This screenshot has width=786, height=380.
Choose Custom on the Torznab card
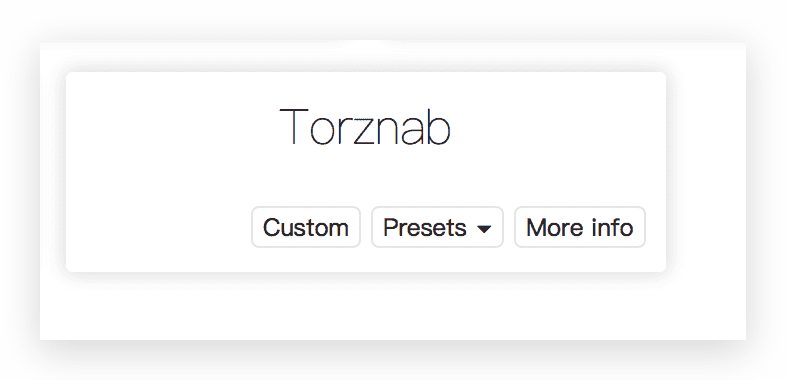coord(306,227)
